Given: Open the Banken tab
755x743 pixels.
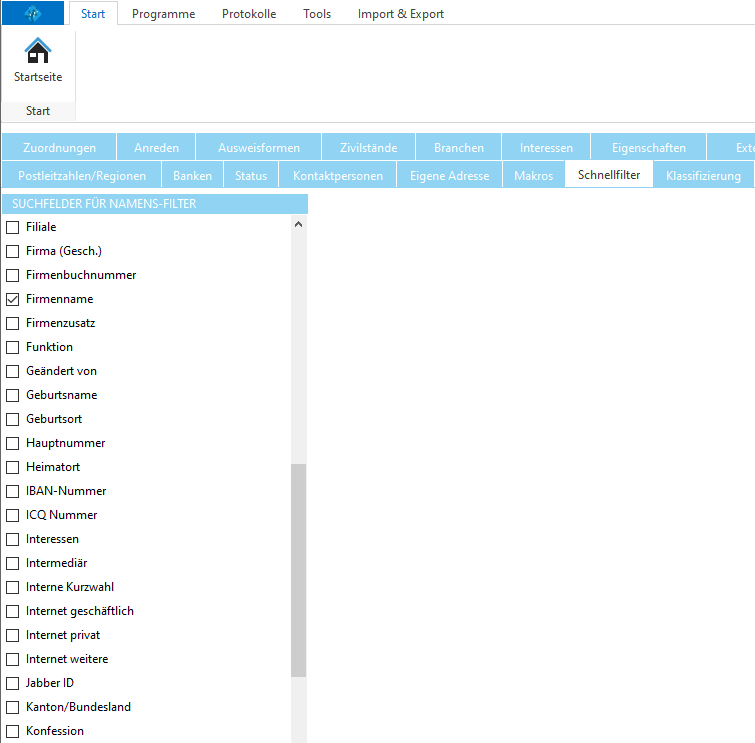Looking at the screenshot, I should (x=192, y=176).
